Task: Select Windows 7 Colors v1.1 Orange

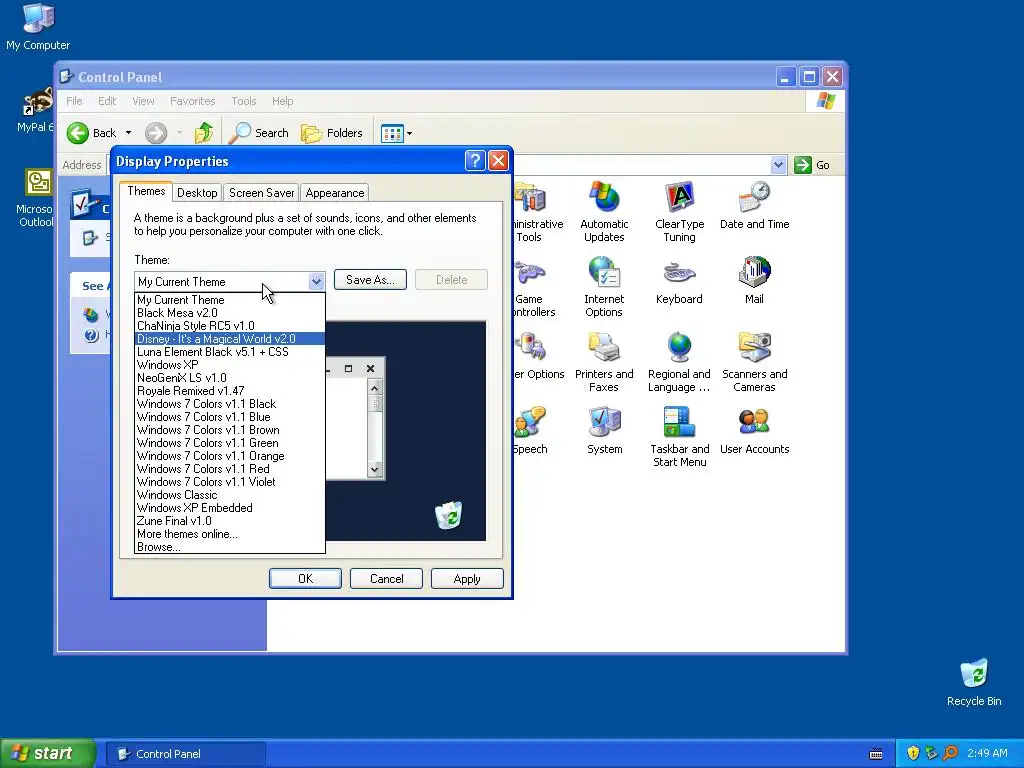Action: tap(229, 456)
